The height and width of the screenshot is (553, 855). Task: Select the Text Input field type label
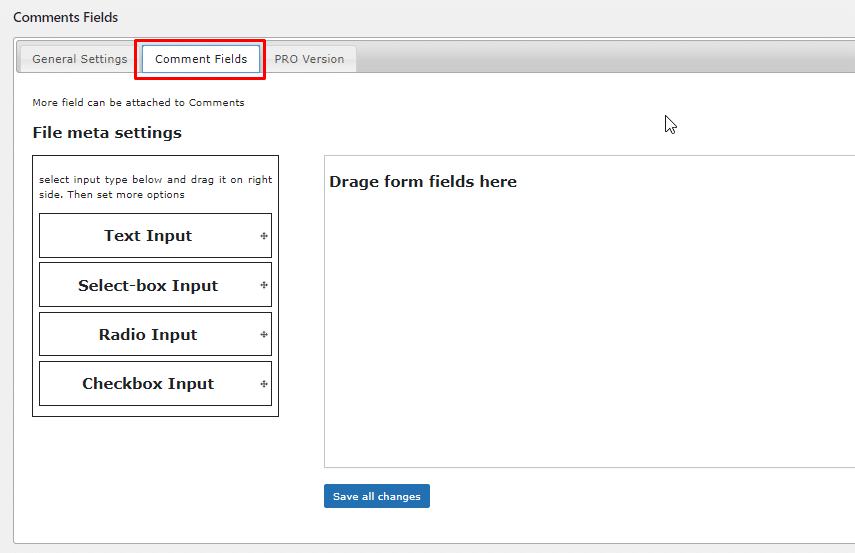[148, 236]
